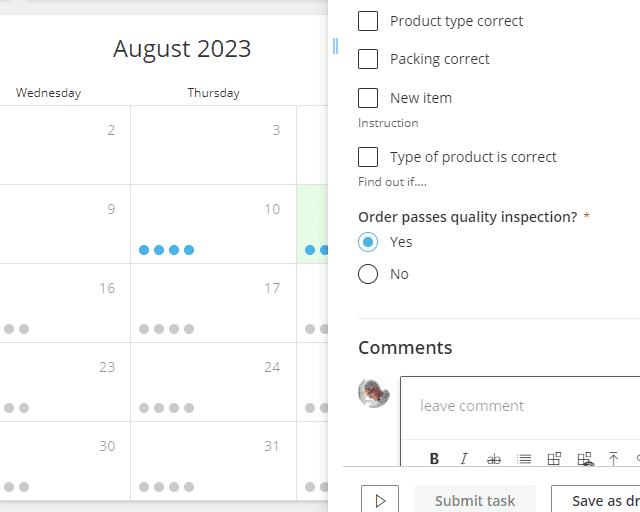
Task: Click the first blue dot on August 10
Action: click(144, 250)
